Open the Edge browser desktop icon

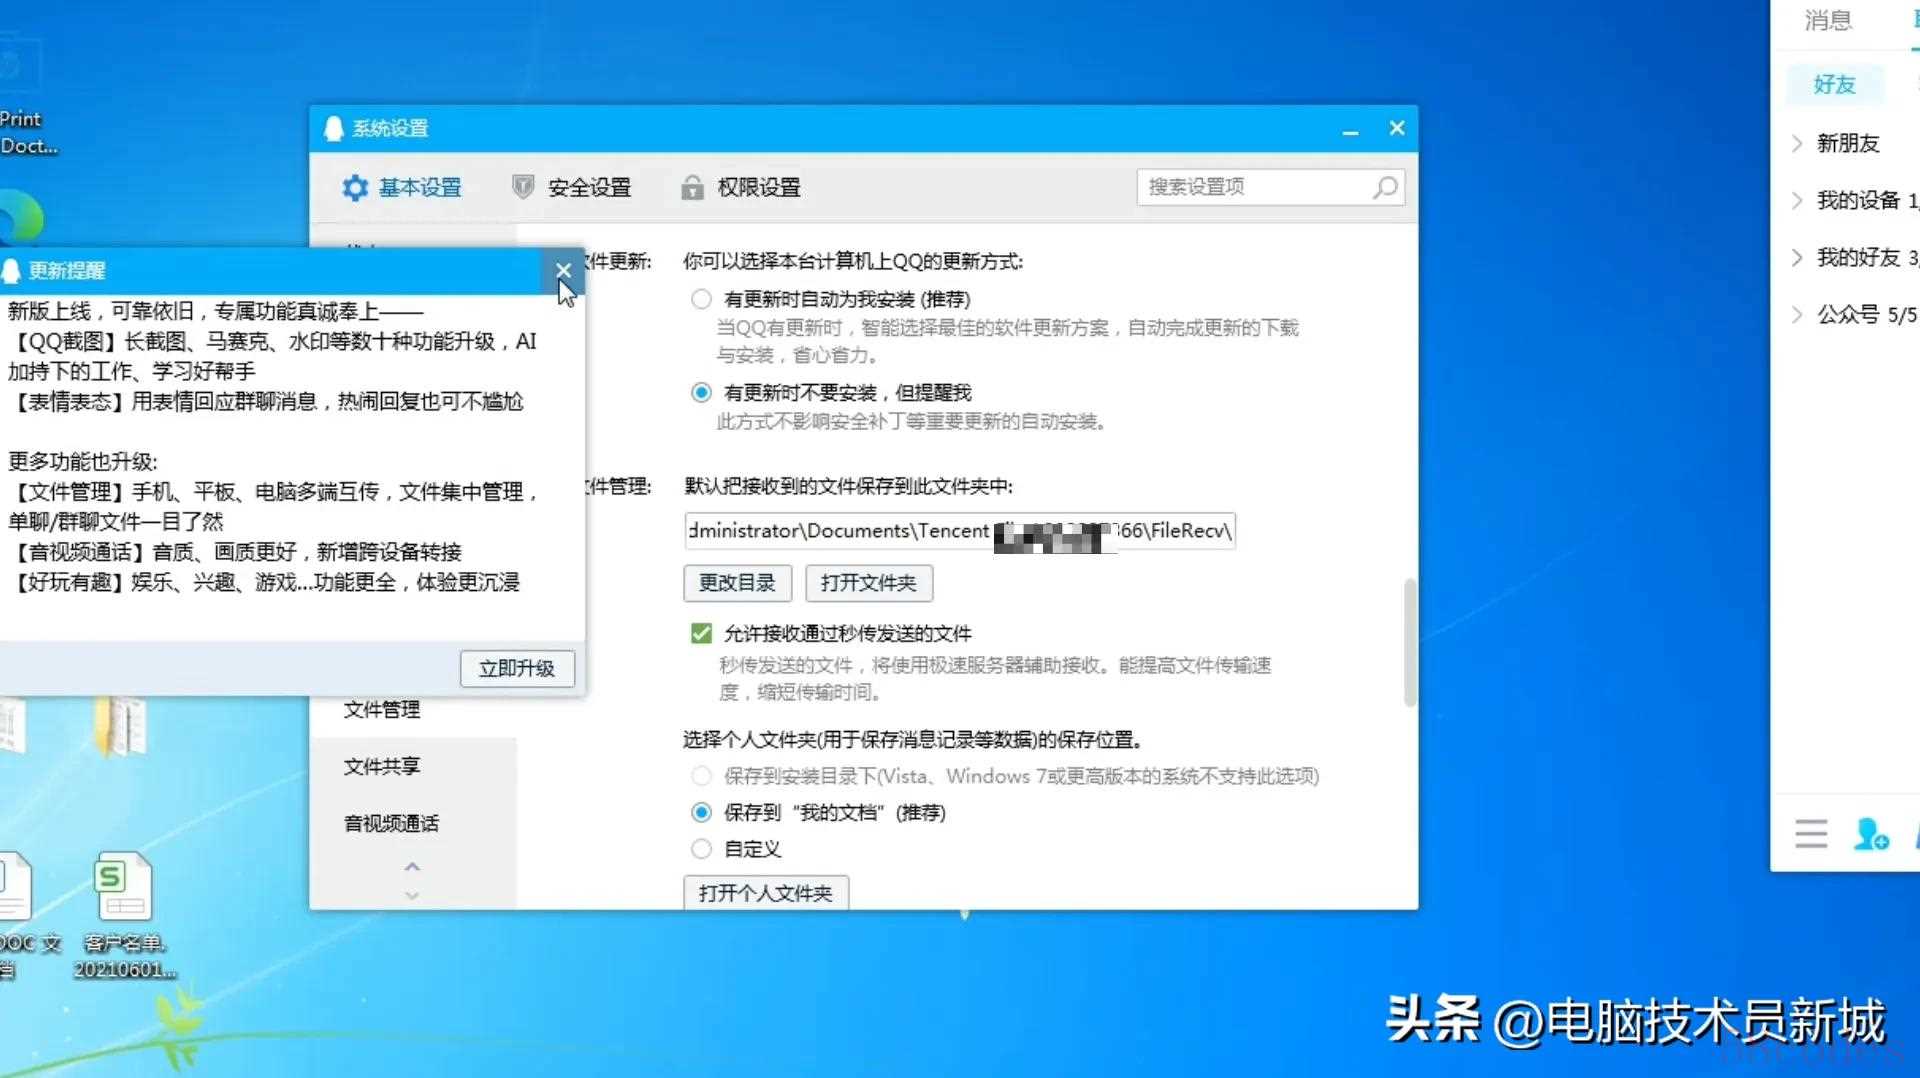click(20, 218)
